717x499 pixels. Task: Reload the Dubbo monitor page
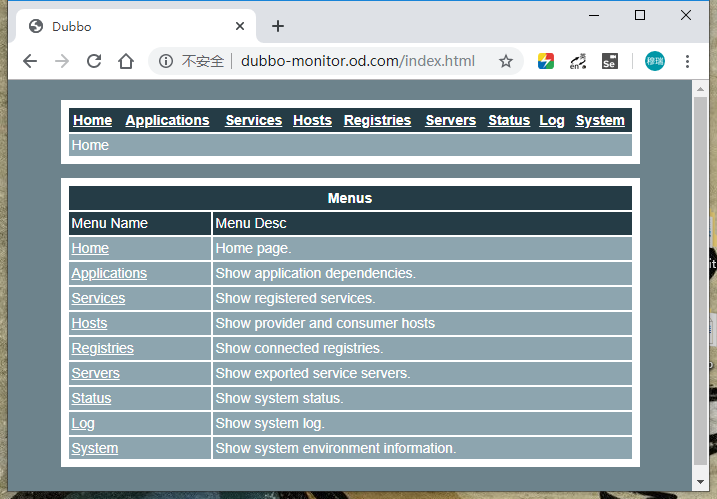pos(94,61)
